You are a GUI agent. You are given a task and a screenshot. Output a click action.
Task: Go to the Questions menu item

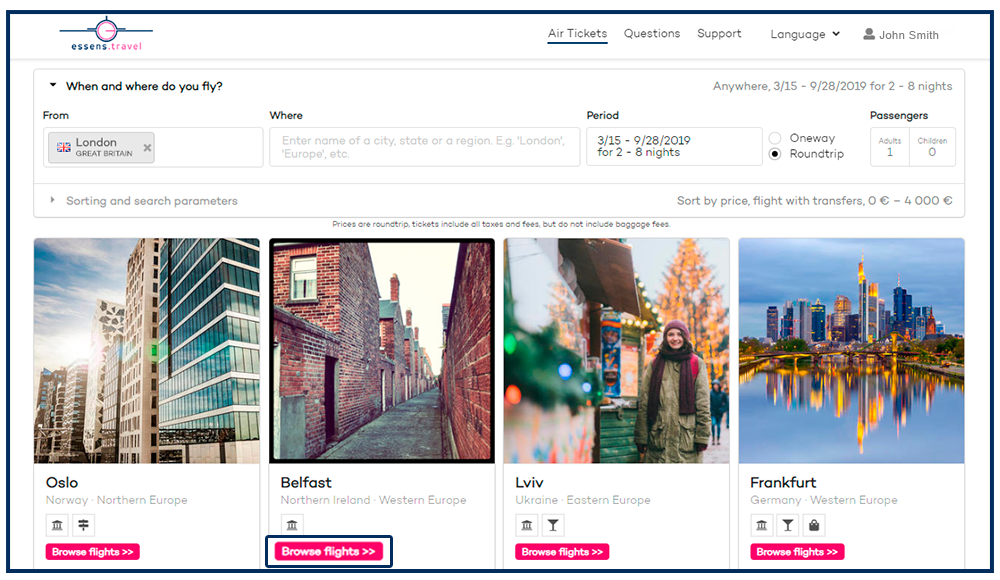(652, 34)
